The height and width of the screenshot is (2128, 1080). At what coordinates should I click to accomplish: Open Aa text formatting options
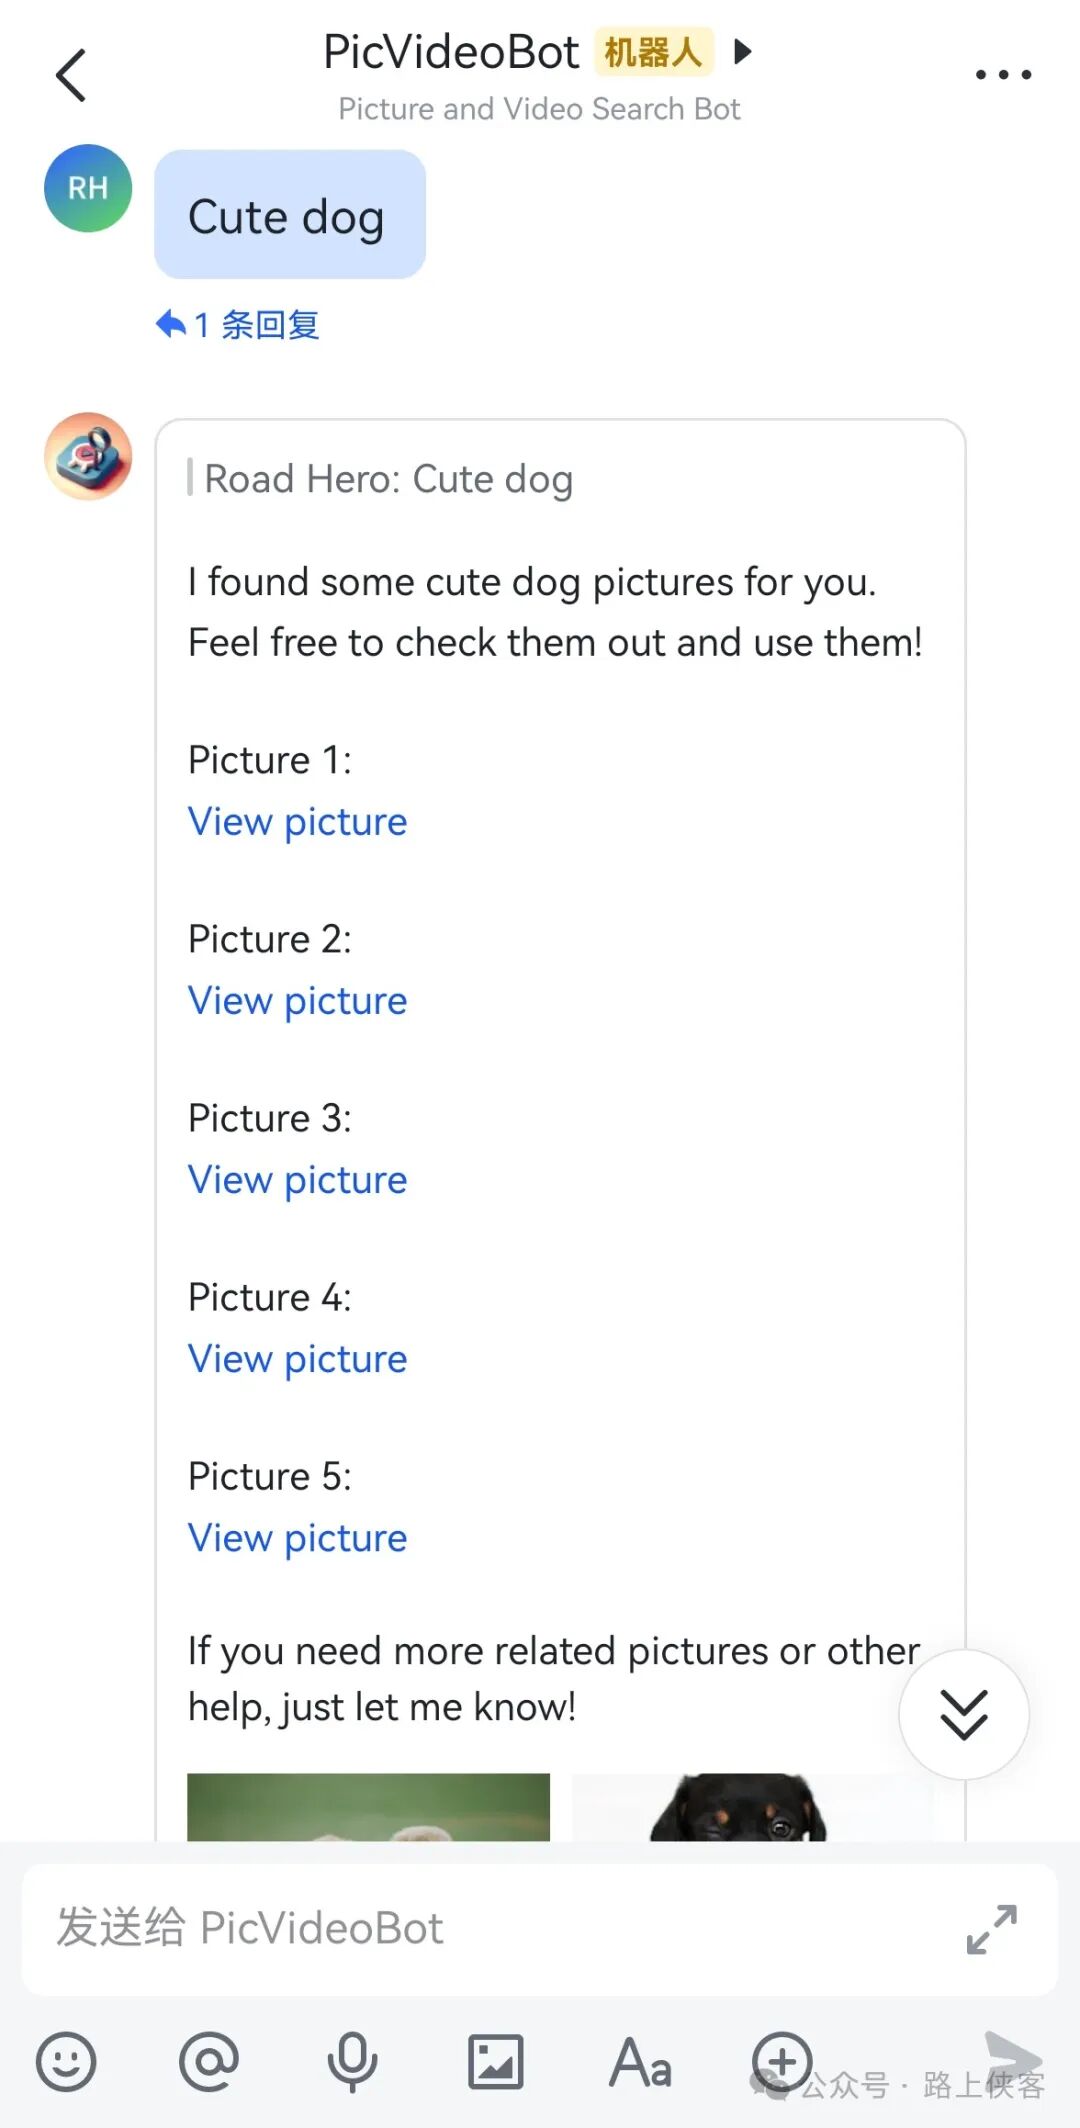click(640, 2062)
